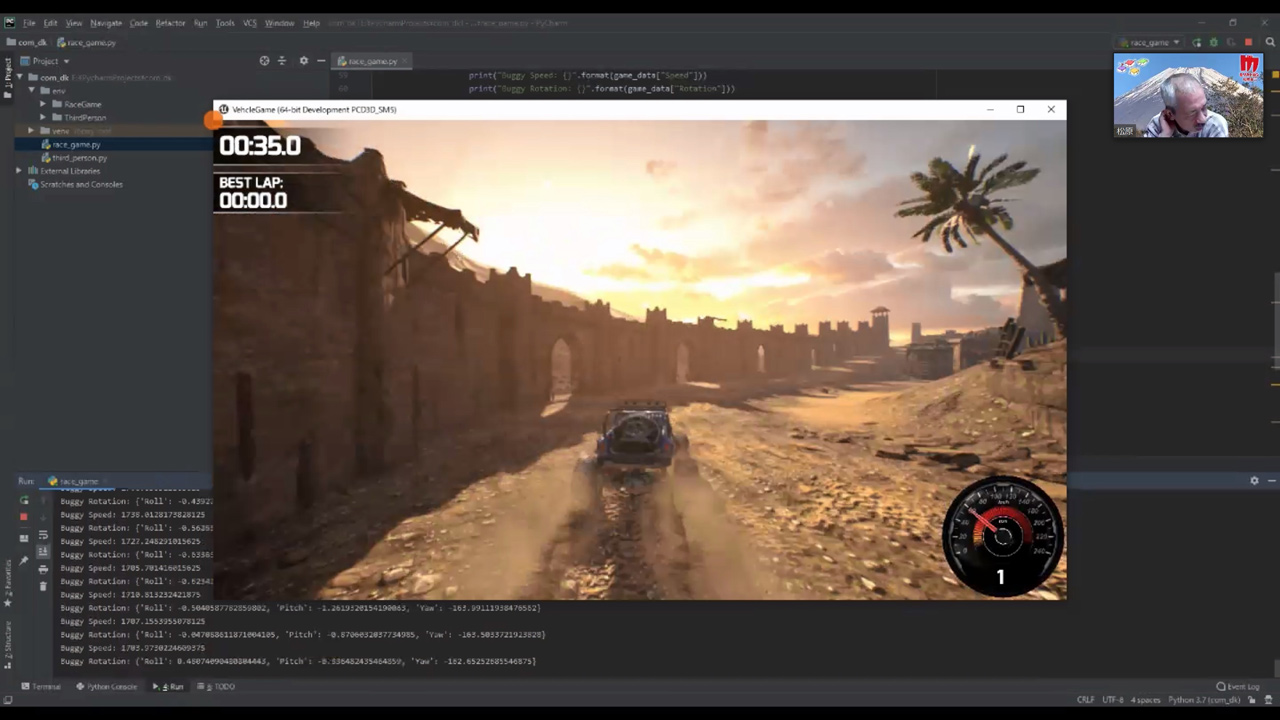This screenshot has height=720, width=1280.
Task: Stop the running process in top toolbar
Action: (1248, 43)
